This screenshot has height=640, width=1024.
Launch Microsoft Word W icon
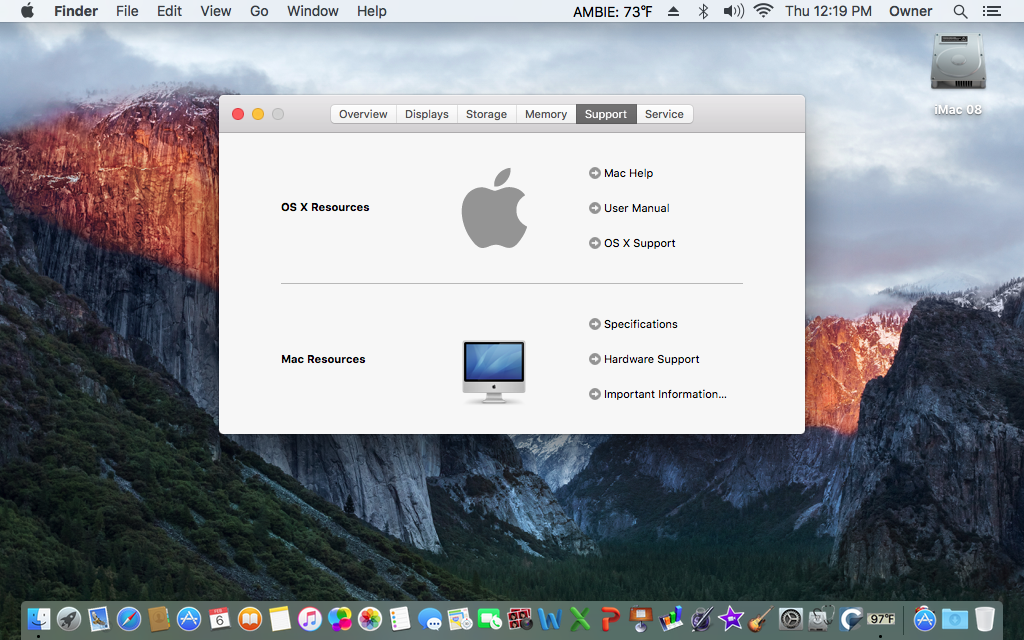coord(550,618)
